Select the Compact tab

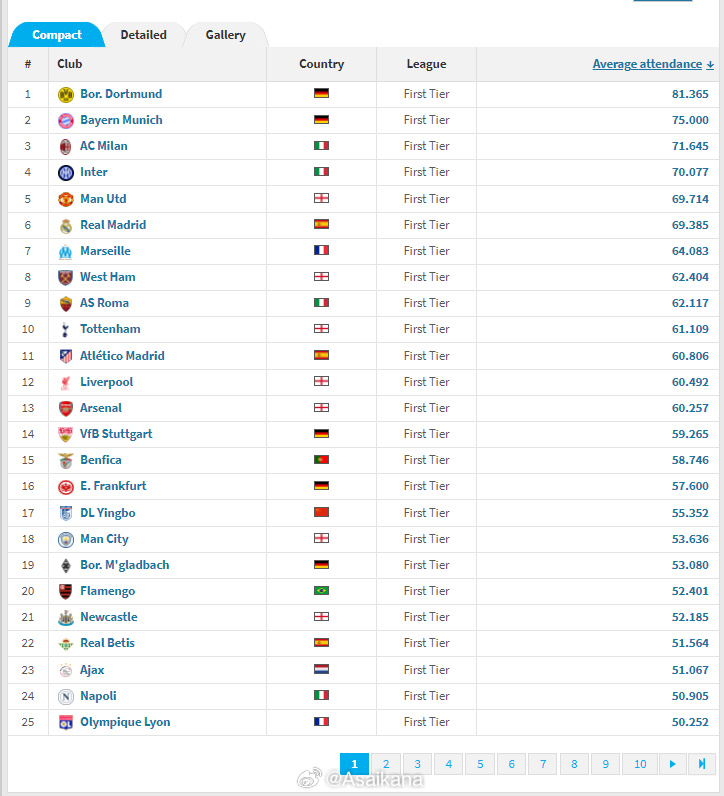point(57,35)
